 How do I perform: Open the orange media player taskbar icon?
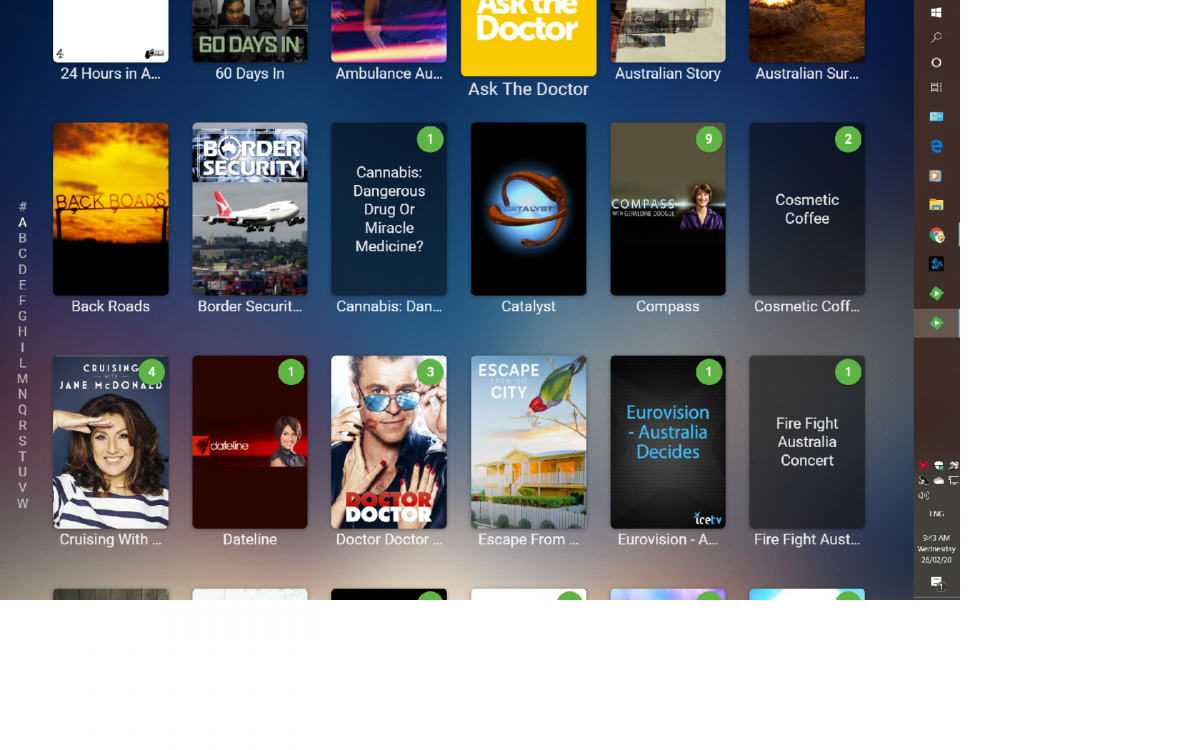936,176
